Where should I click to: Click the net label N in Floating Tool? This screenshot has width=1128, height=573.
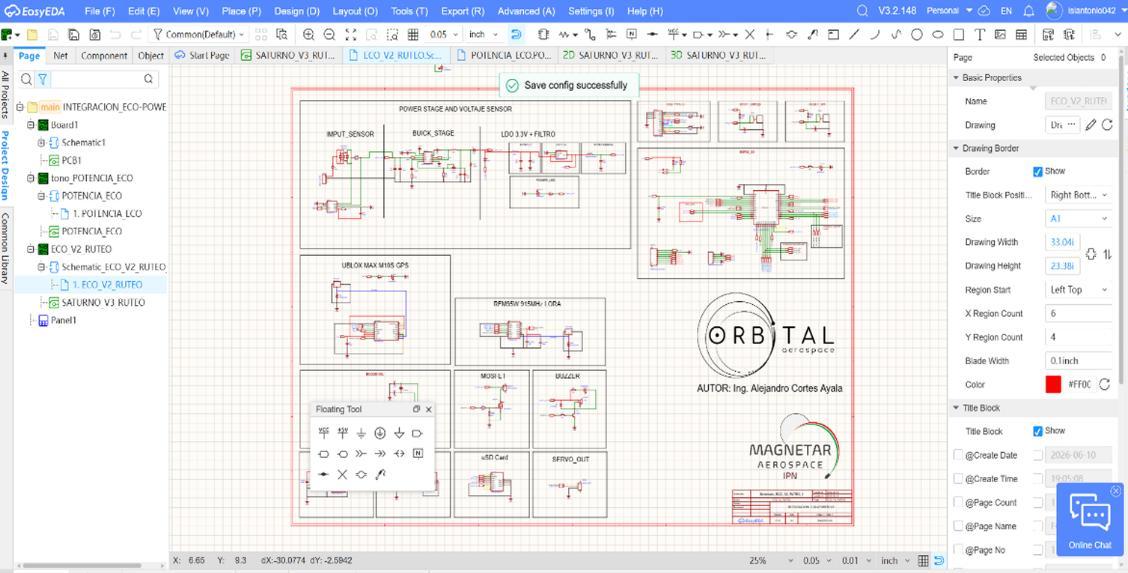(418, 453)
